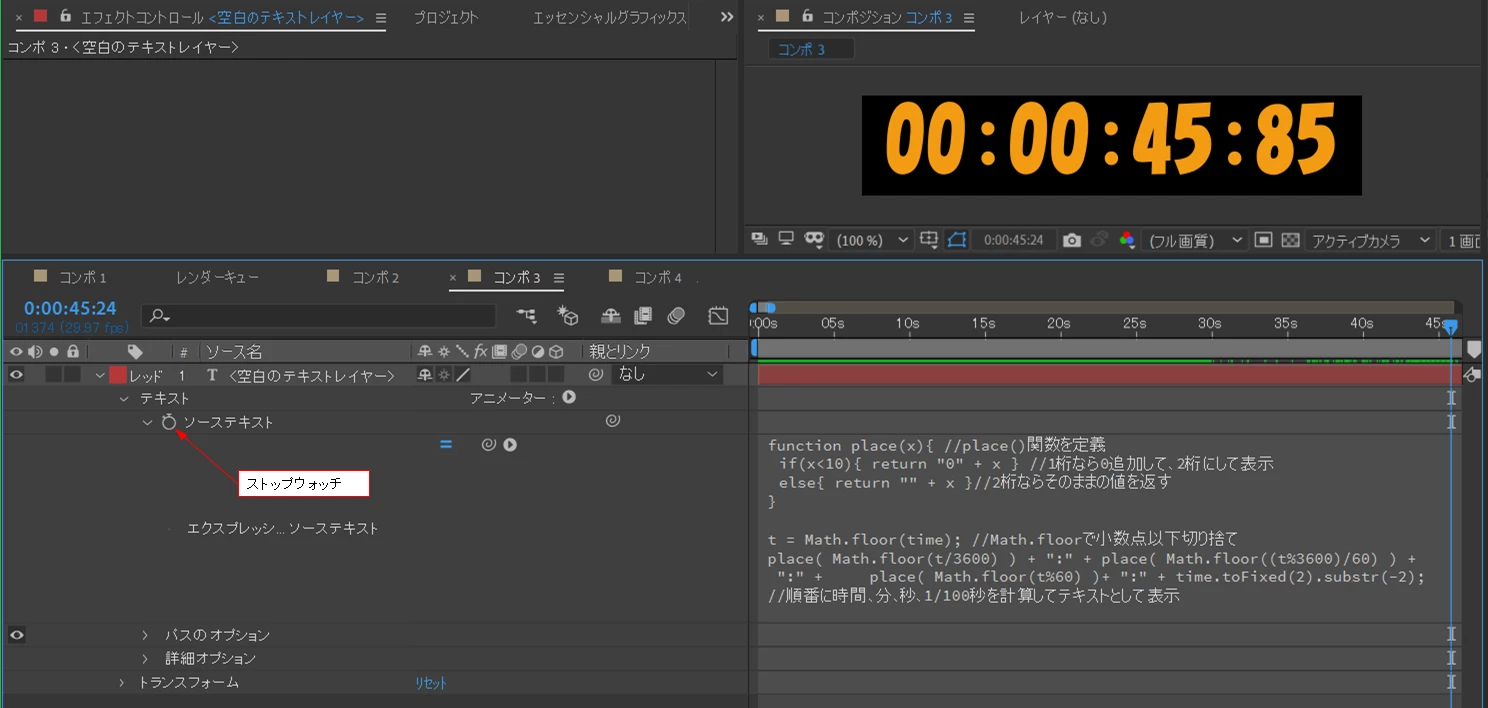This screenshot has width=1488, height=708.
Task: Toggle lock icon on Composition panel tab
Action: (807, 17)
